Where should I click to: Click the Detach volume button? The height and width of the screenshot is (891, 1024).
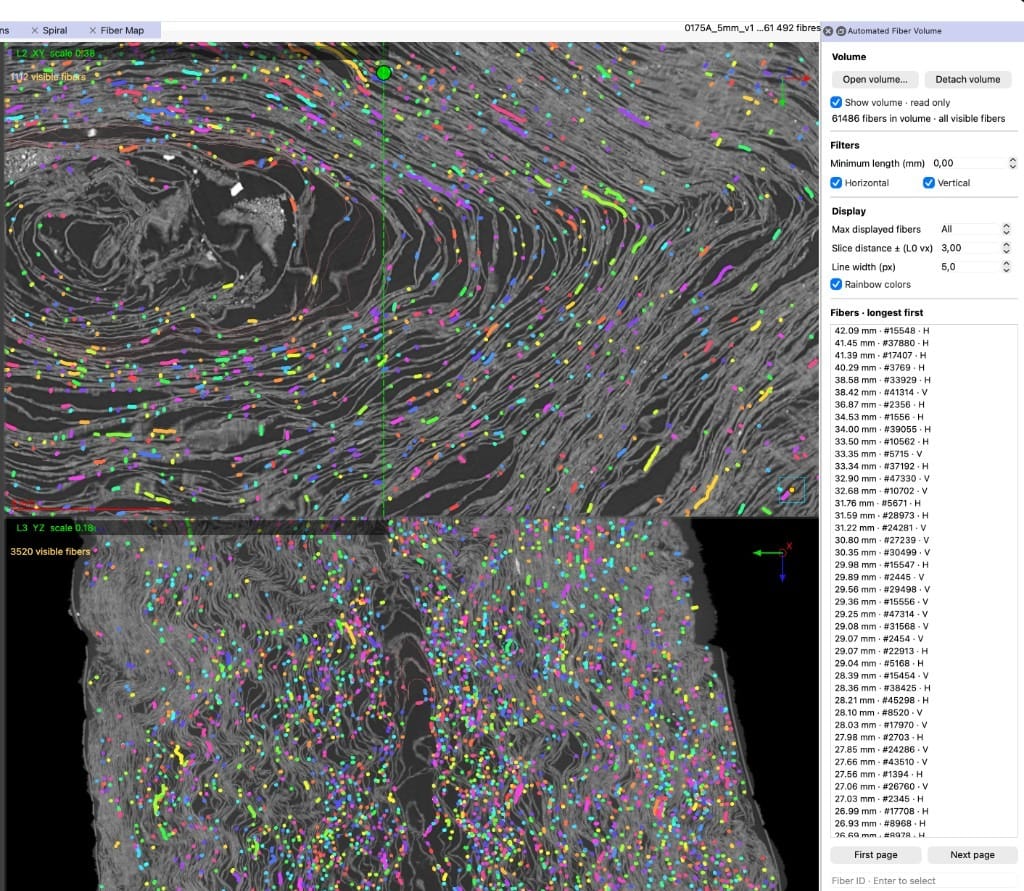click(x=968, y=79)
